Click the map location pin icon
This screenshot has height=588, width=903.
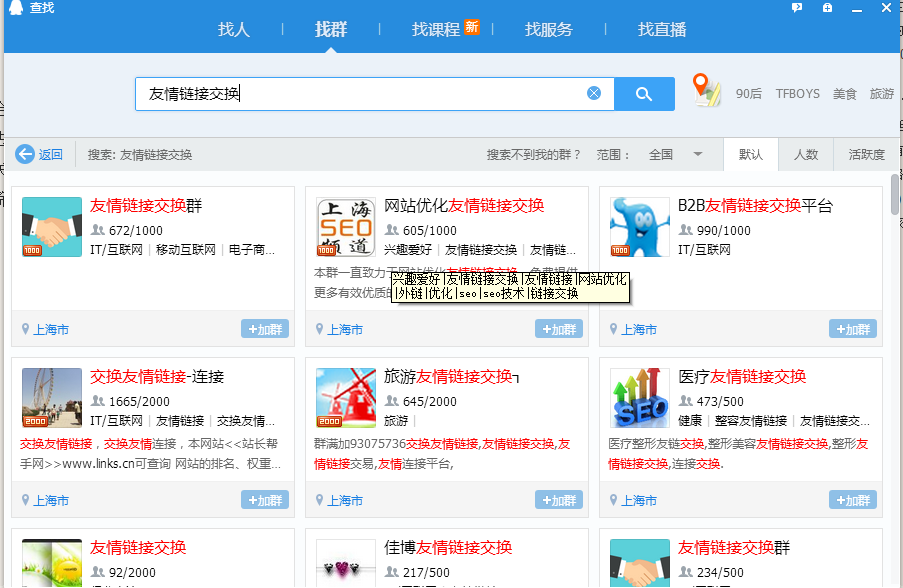(707, 90)
